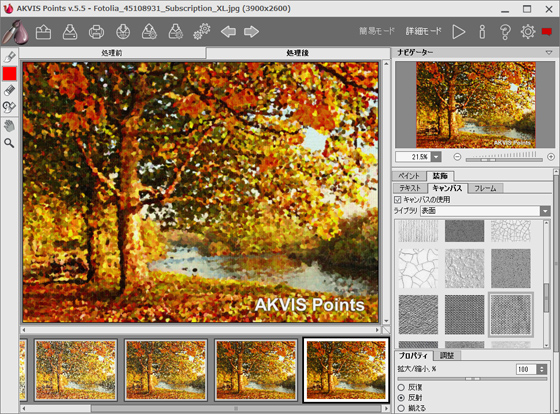The image size is (560, 414).
Task: Select the first full preset thumbnail
Action: (x=75, y=370)
